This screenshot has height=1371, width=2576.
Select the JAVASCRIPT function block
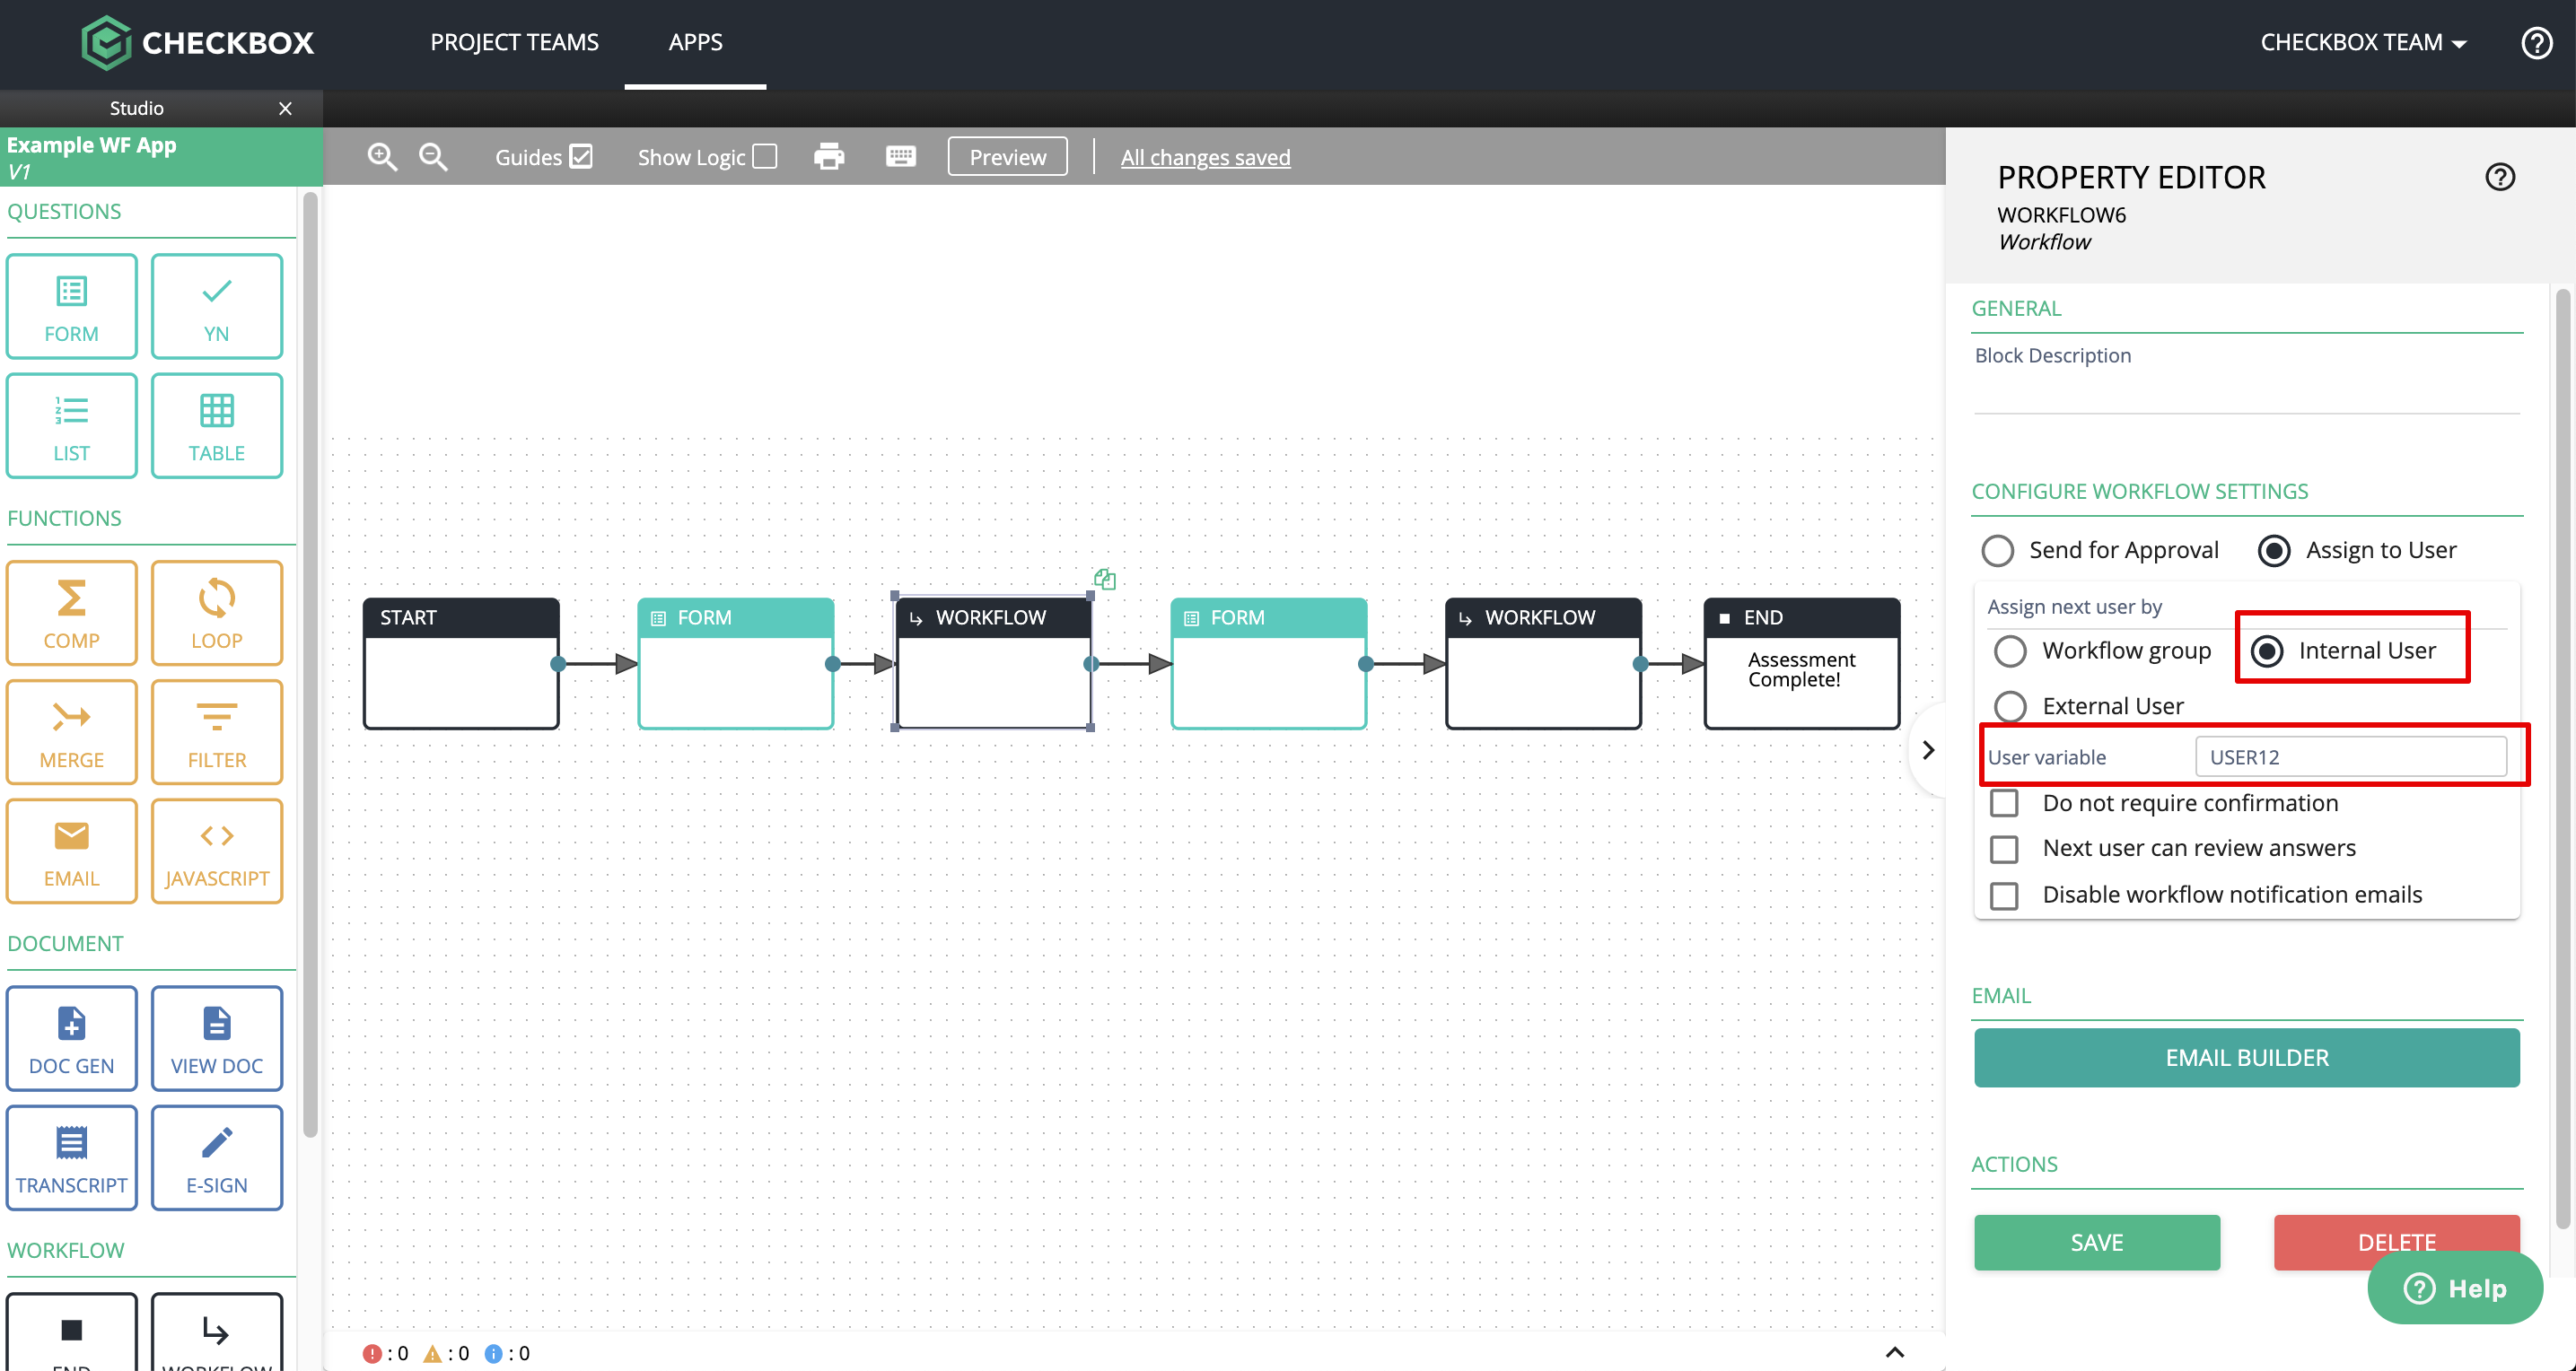click(217, 851)
